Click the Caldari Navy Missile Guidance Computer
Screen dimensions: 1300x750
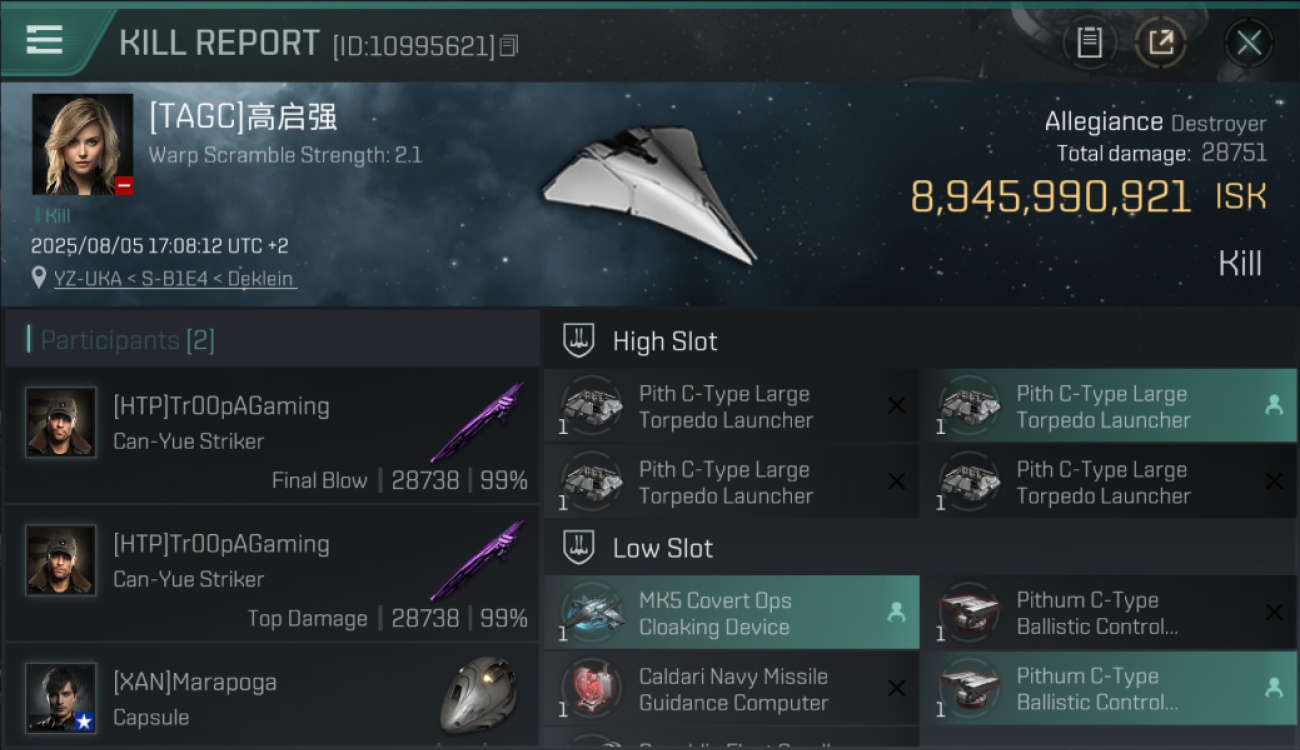732,689
